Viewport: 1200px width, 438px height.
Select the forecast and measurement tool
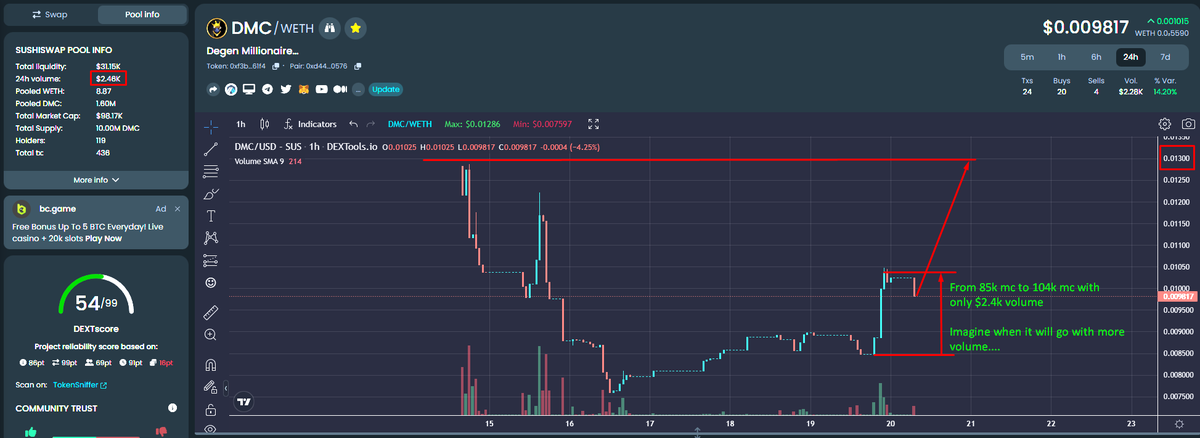coord(211,260)
